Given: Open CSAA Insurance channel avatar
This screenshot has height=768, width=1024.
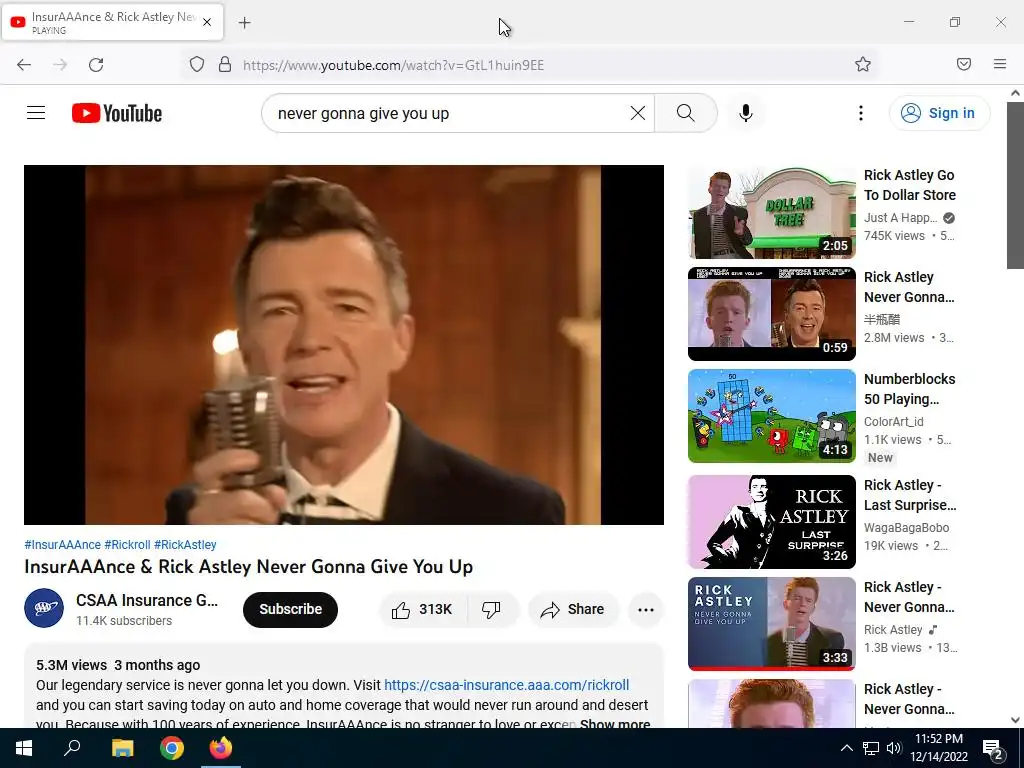Looking at the screenshot, I should point(44,608).
